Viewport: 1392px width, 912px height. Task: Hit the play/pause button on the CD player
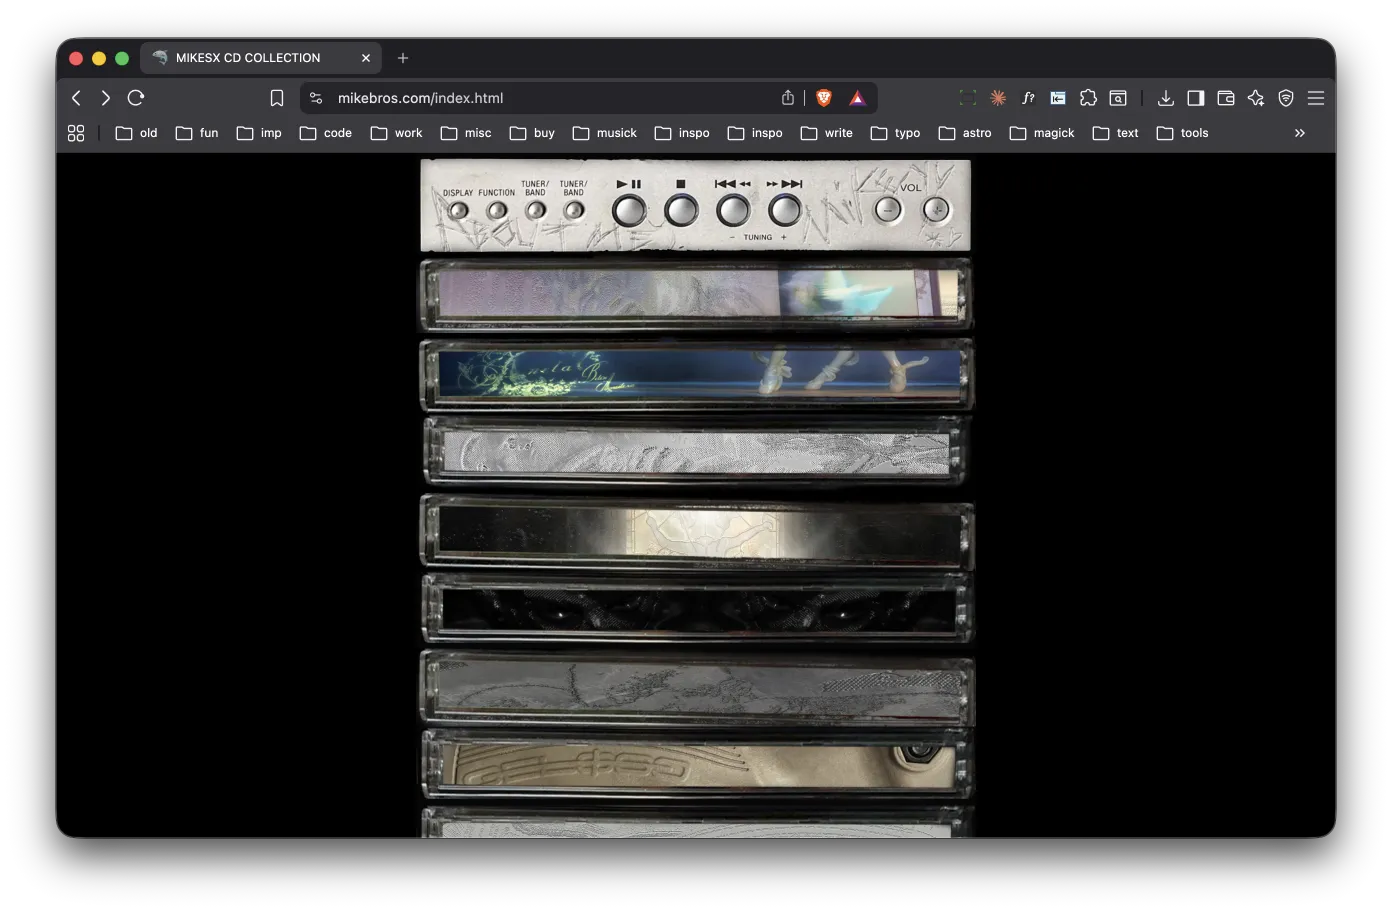[x=629, y=210]
